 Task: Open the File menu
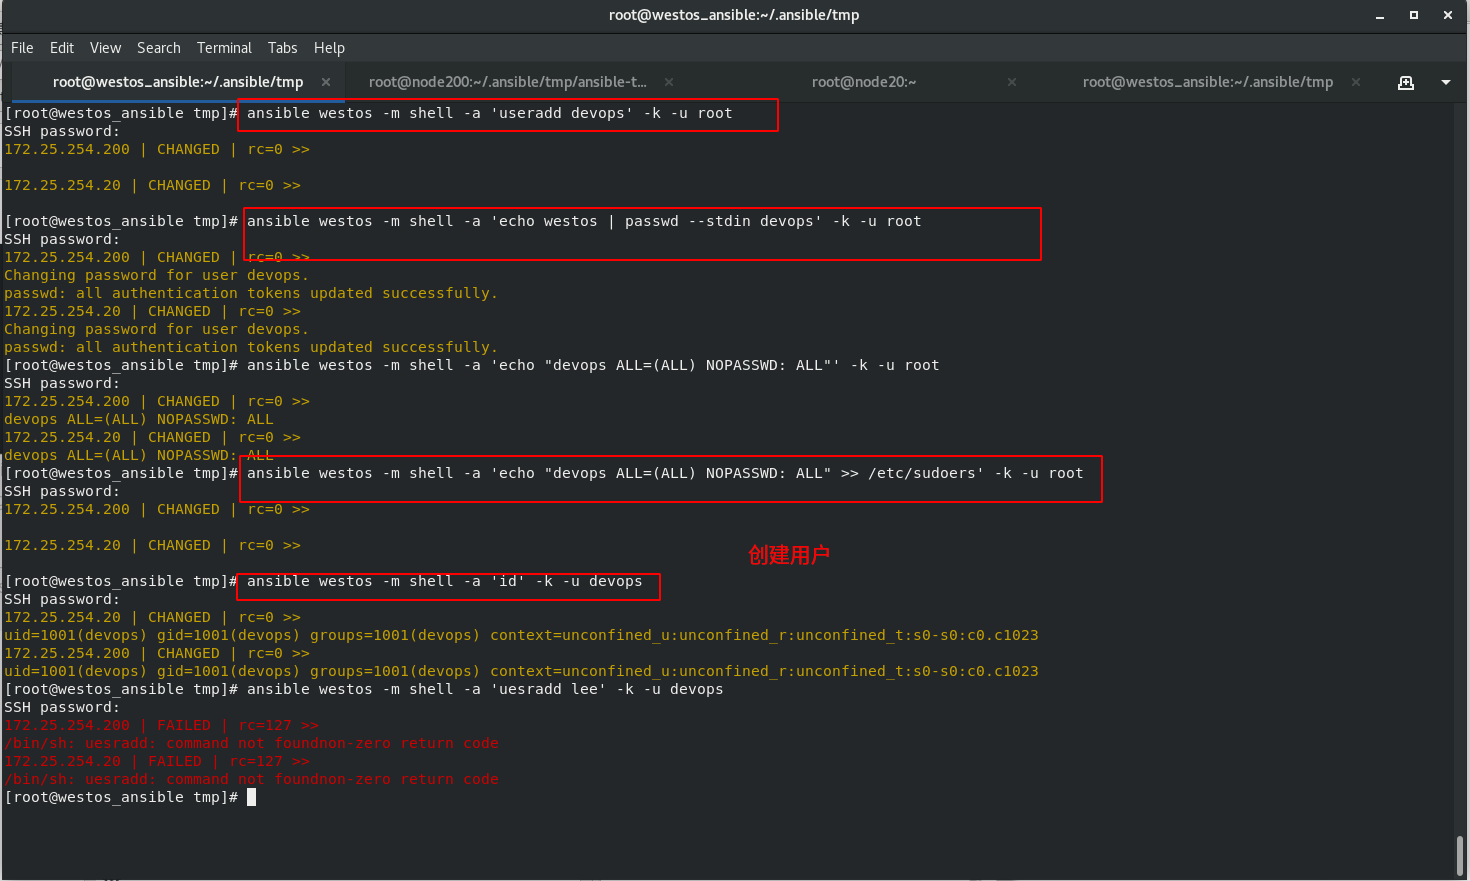[22, 48]
